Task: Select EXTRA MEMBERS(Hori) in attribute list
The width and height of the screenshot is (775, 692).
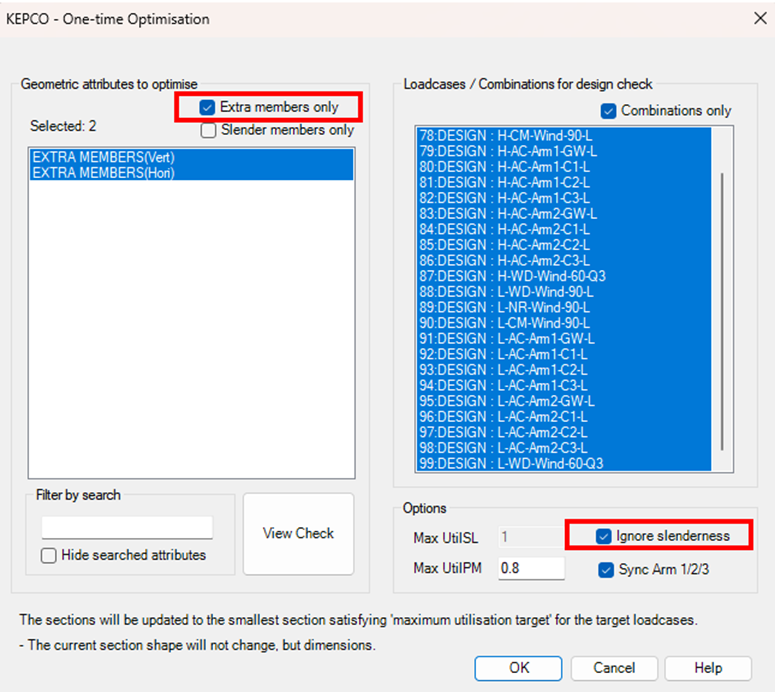Action: [110, 173]
